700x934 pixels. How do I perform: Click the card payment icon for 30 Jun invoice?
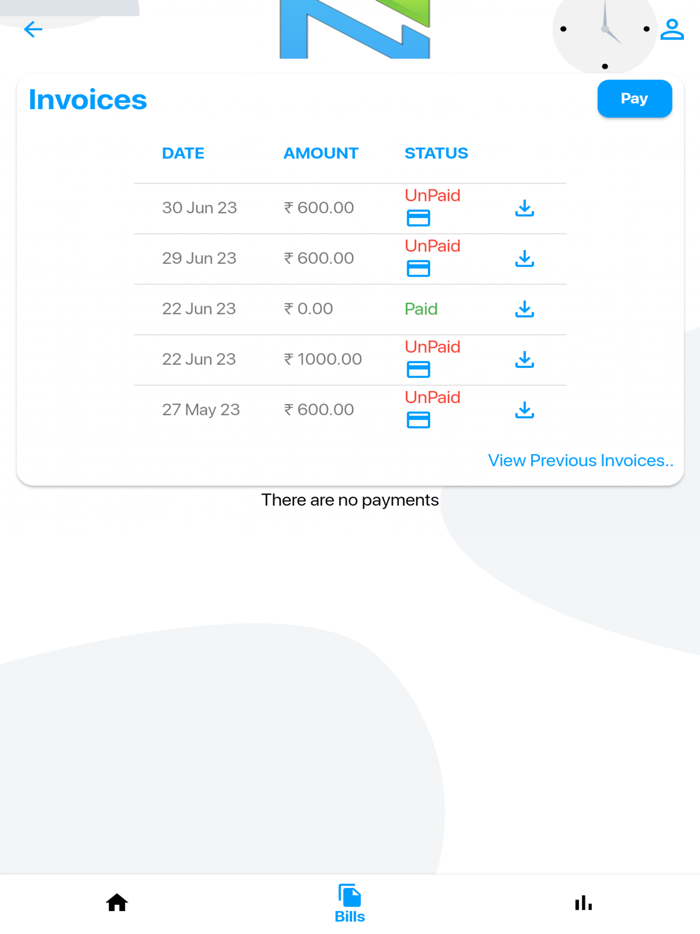[417, 217]
